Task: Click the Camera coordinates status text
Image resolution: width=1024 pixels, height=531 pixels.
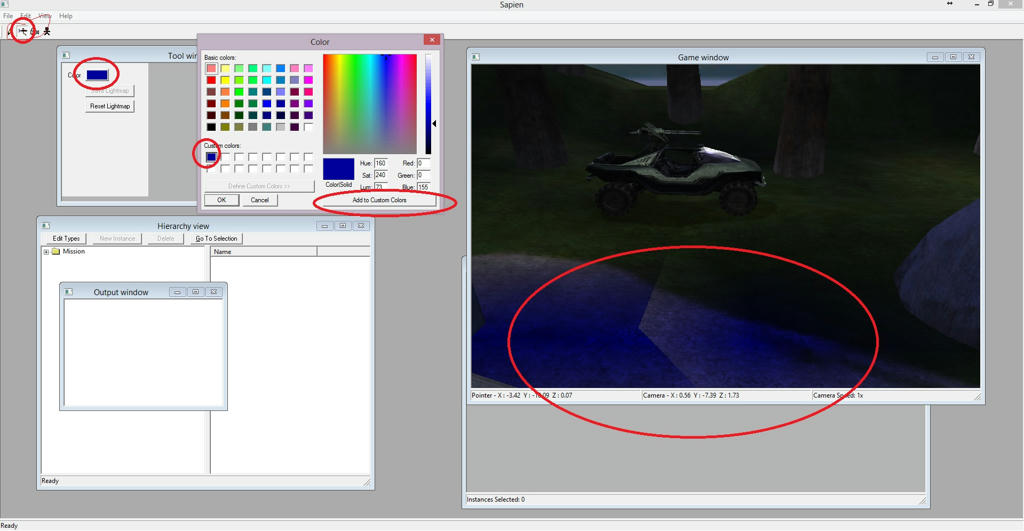Action: (691, 395)
